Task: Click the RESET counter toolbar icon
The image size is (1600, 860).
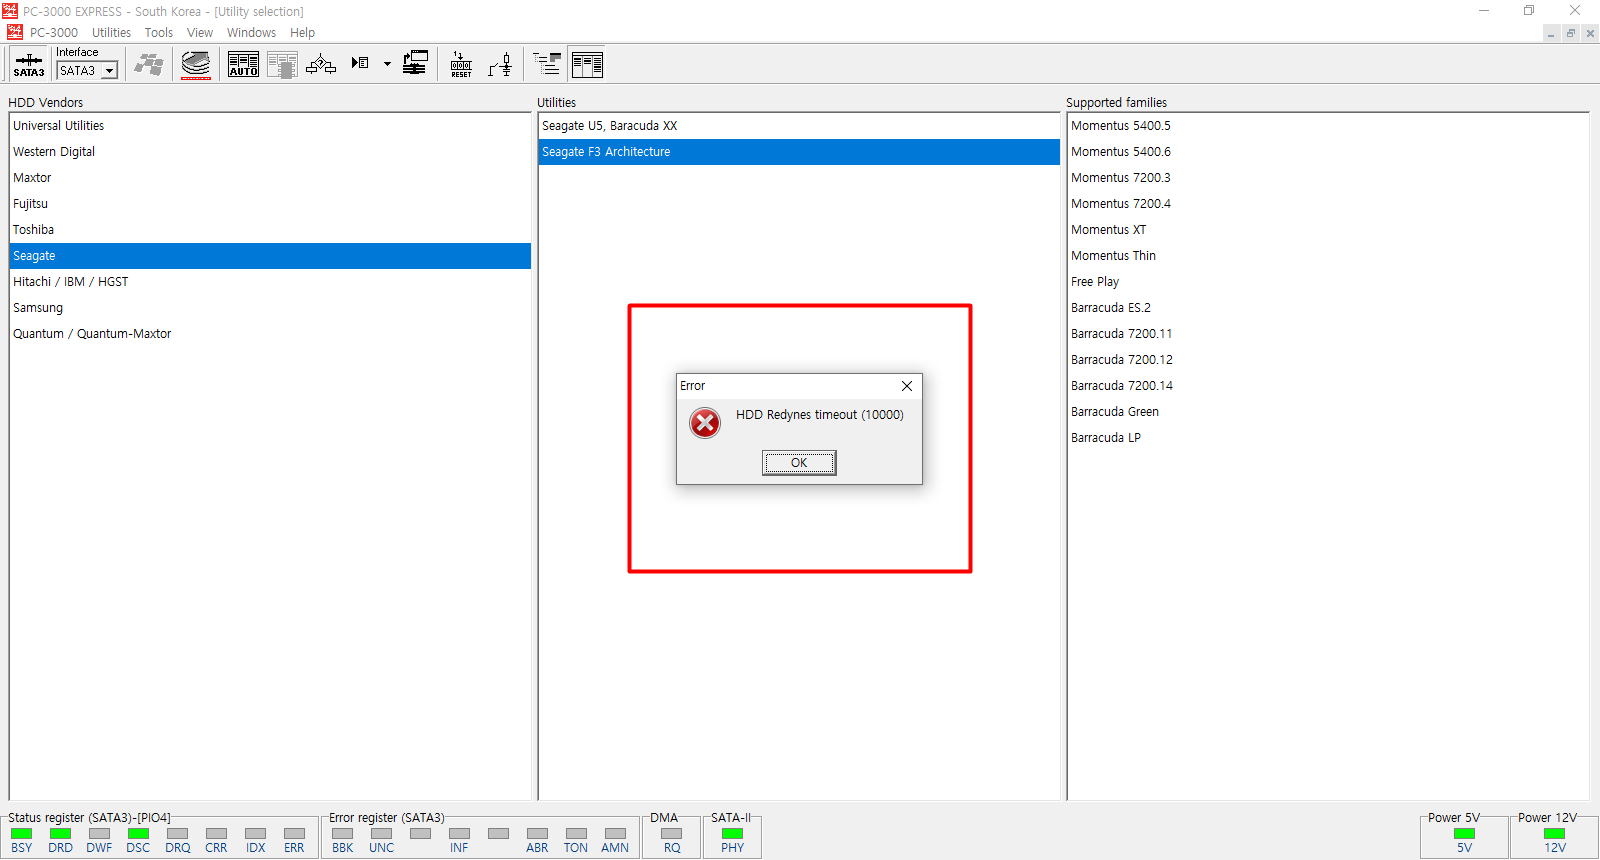Action: pyautogui.click(x=461, y=65)
